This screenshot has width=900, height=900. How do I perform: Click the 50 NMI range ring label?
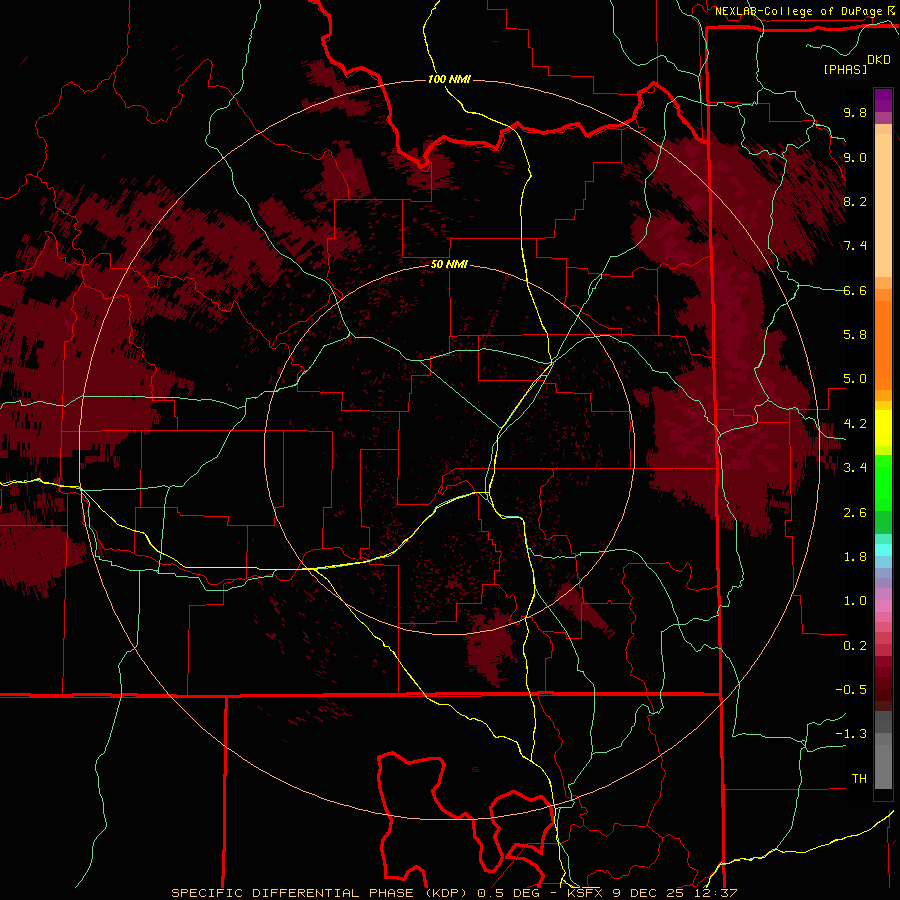449,265
